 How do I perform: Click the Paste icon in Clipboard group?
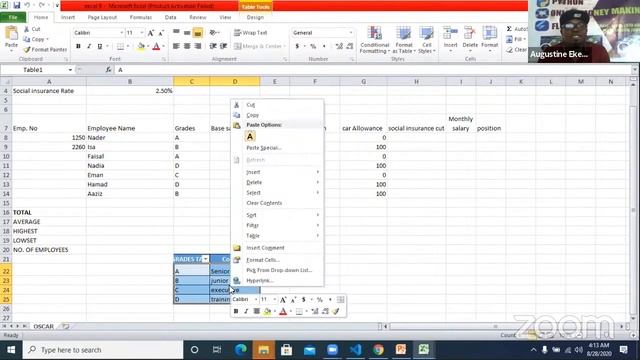pyautogui.click(x=11, y=34)
